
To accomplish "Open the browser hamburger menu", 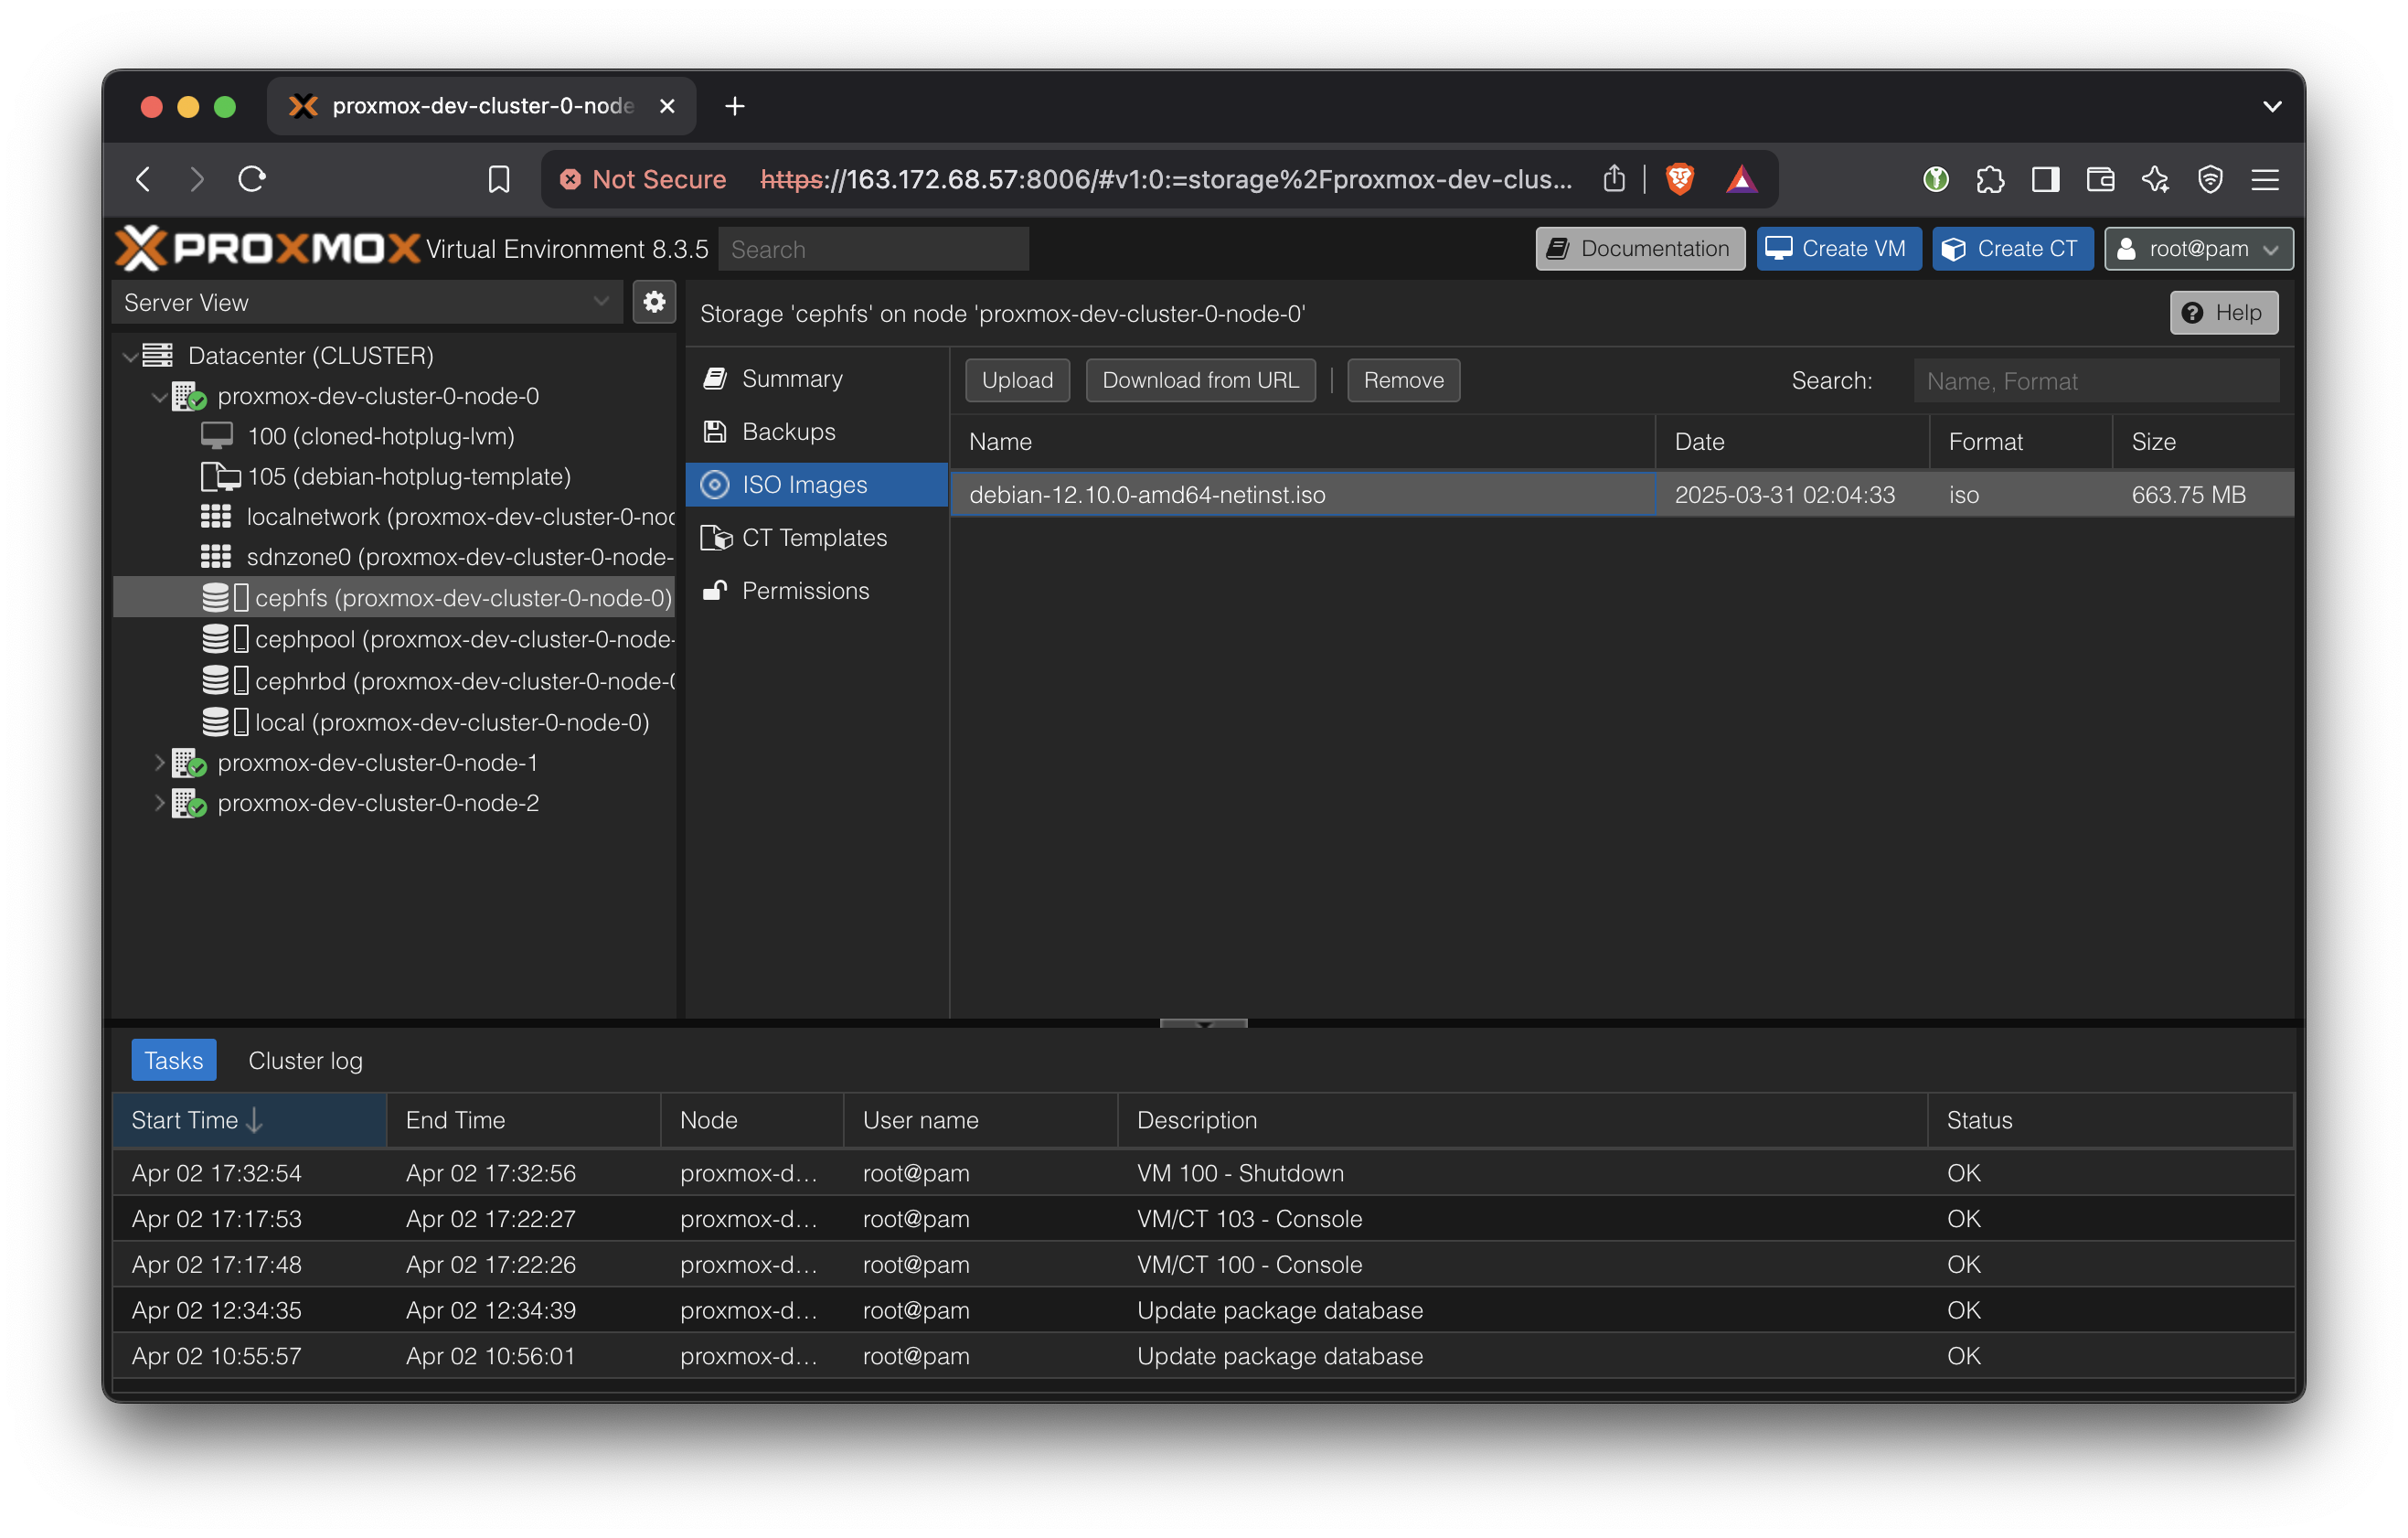I will point(2265,179).
